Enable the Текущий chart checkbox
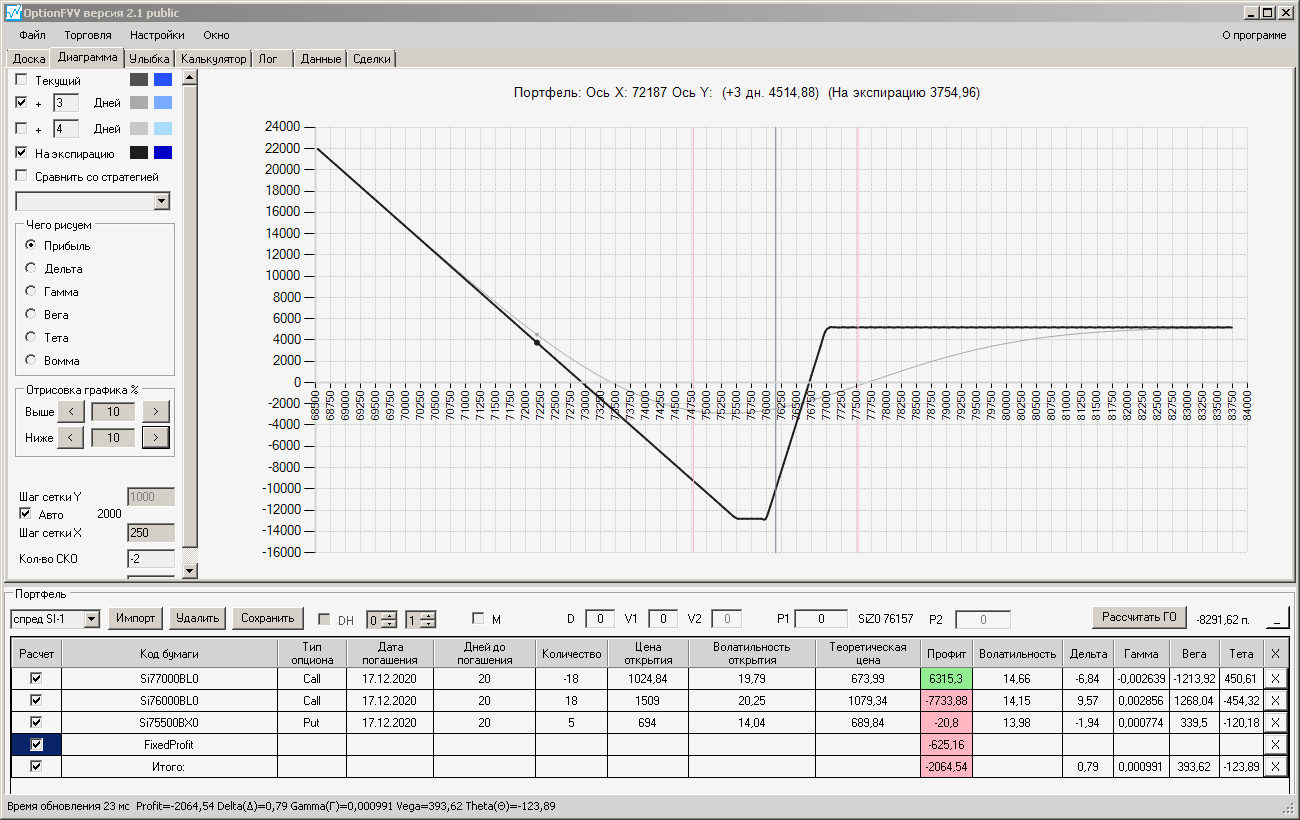 click(22, 80)
